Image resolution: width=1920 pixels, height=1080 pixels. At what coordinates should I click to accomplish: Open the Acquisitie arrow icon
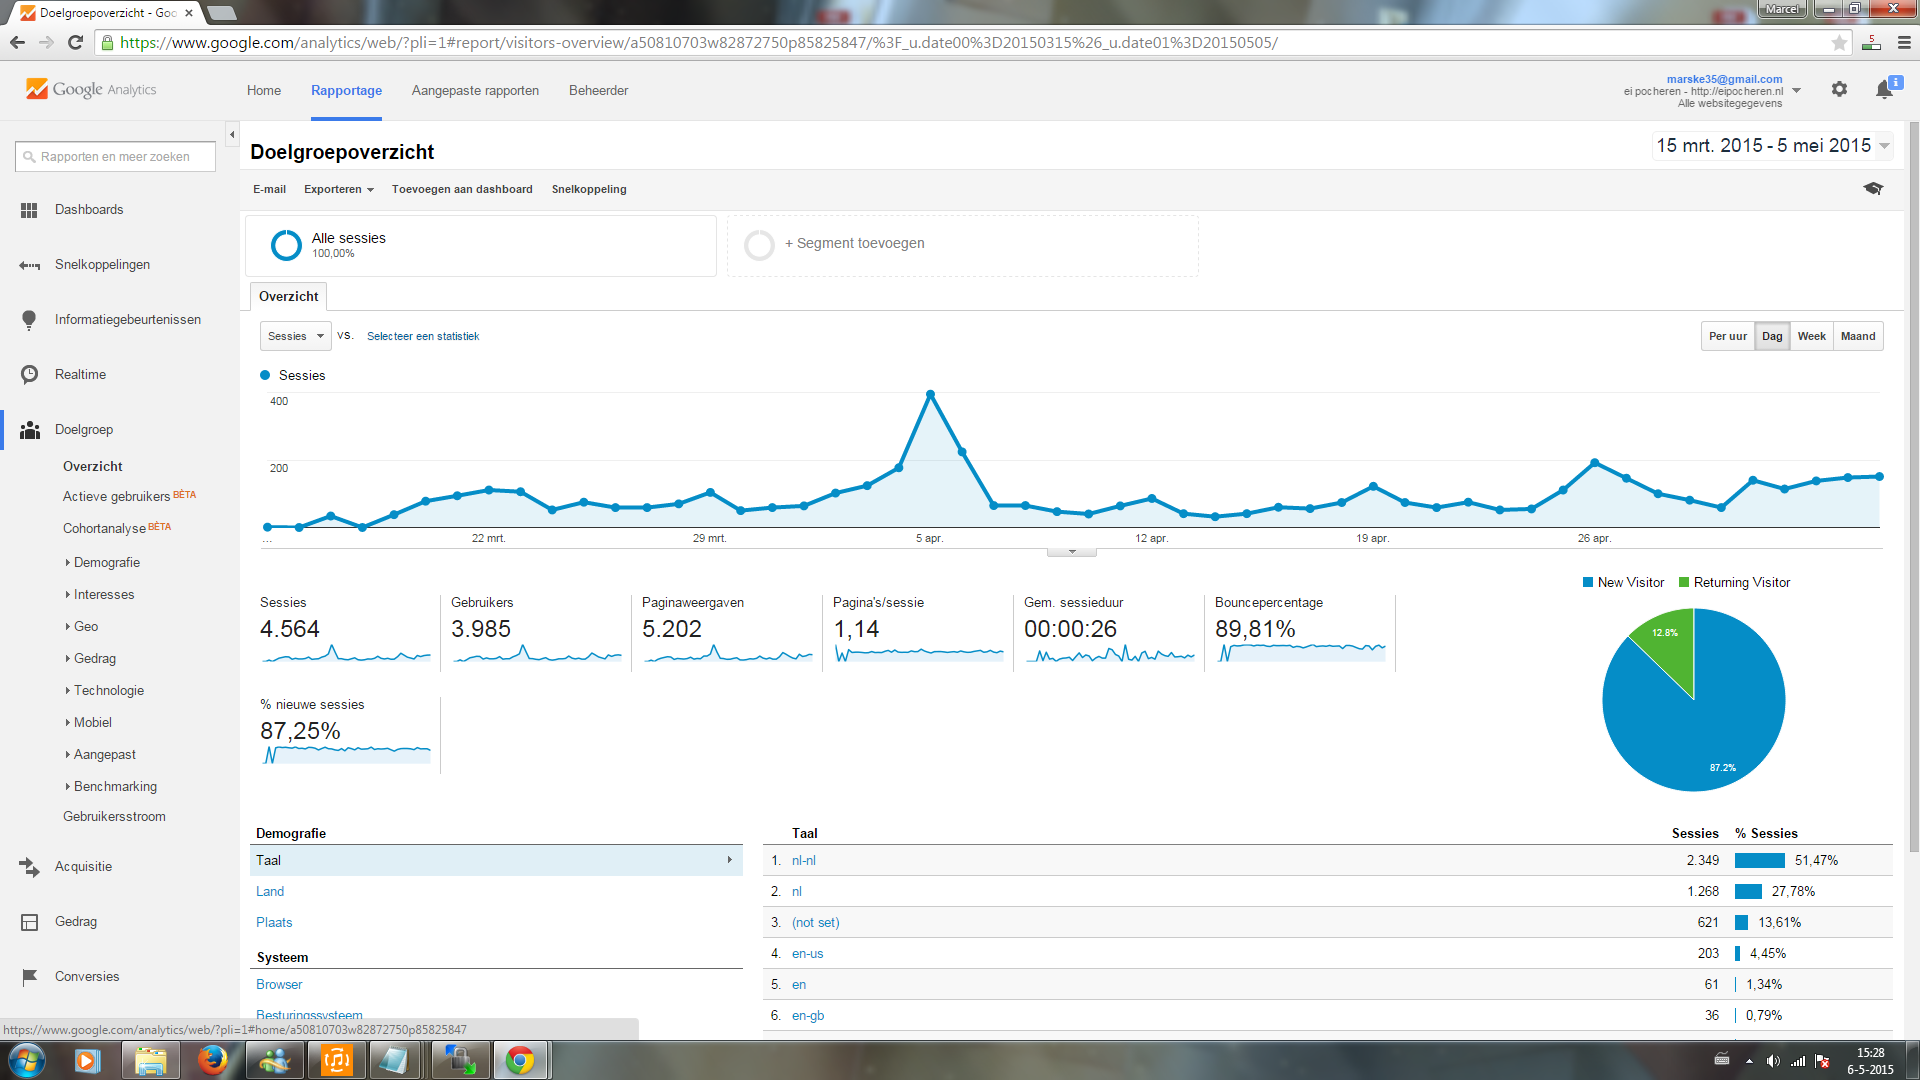(x=30, y=867)
